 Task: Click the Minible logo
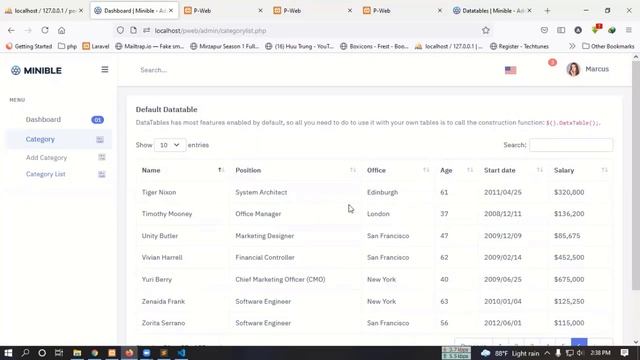pyautogui.click(x=36, y=71)
